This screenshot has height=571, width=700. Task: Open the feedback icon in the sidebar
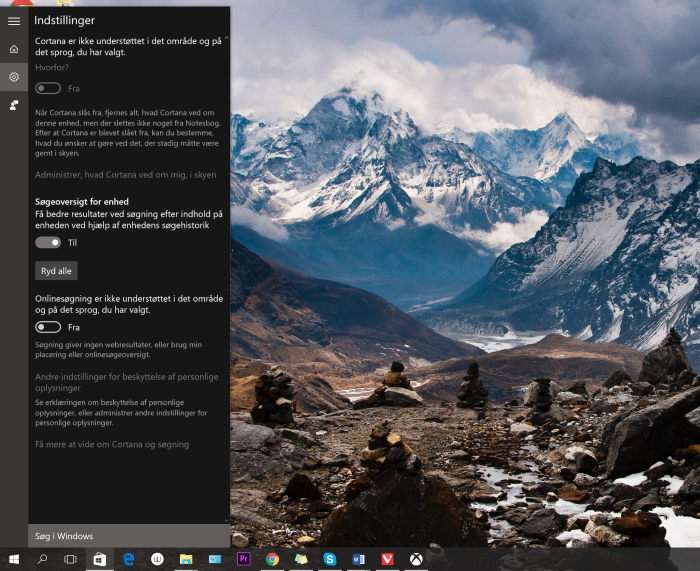14,105
